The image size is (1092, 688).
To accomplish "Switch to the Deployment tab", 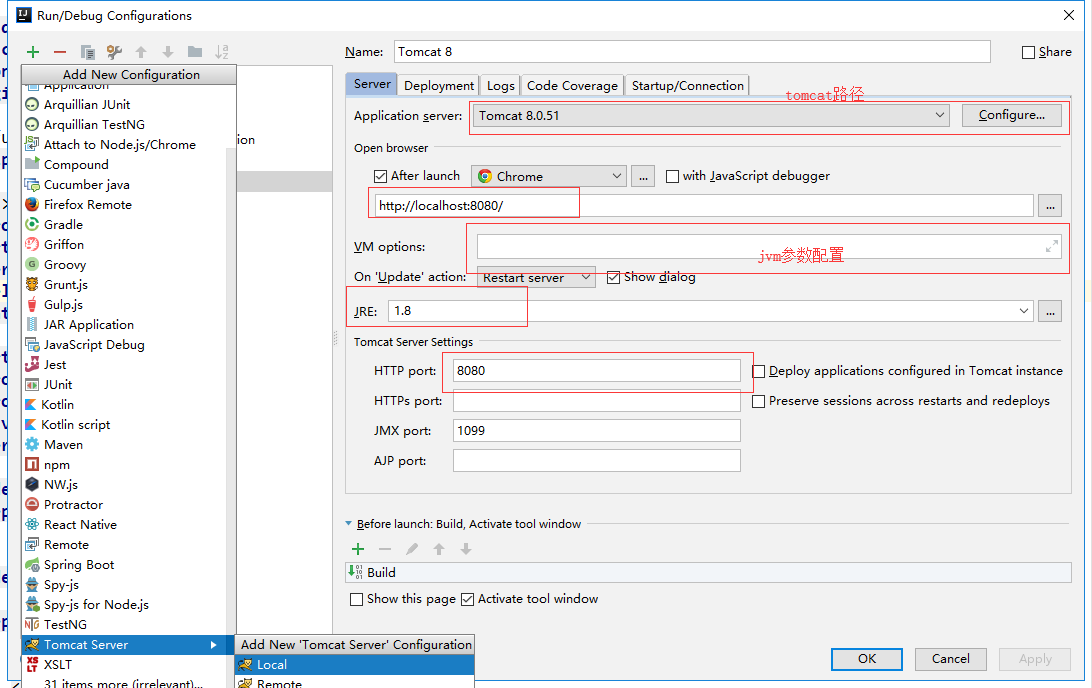I will coord(438,85).
